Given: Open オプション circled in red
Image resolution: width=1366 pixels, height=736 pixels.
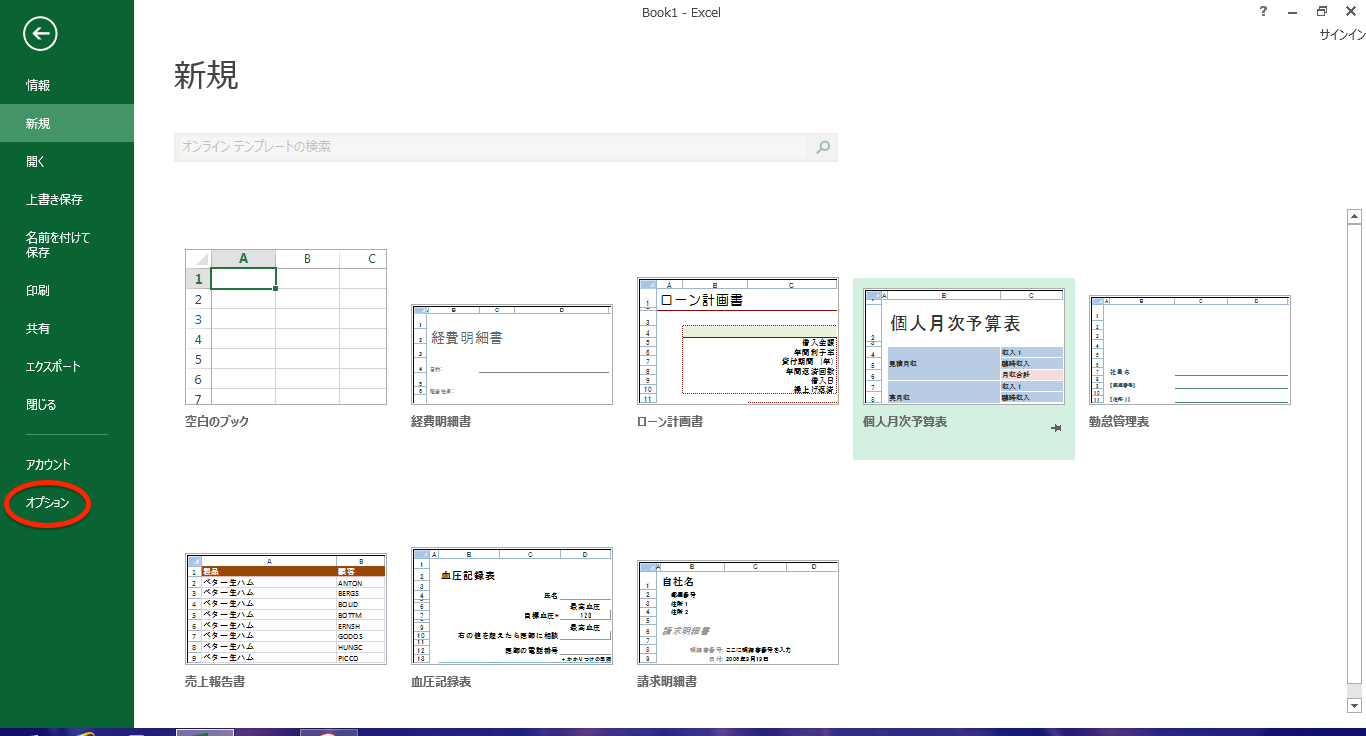Looking at the screenshot, I should [x=48, y=503].
